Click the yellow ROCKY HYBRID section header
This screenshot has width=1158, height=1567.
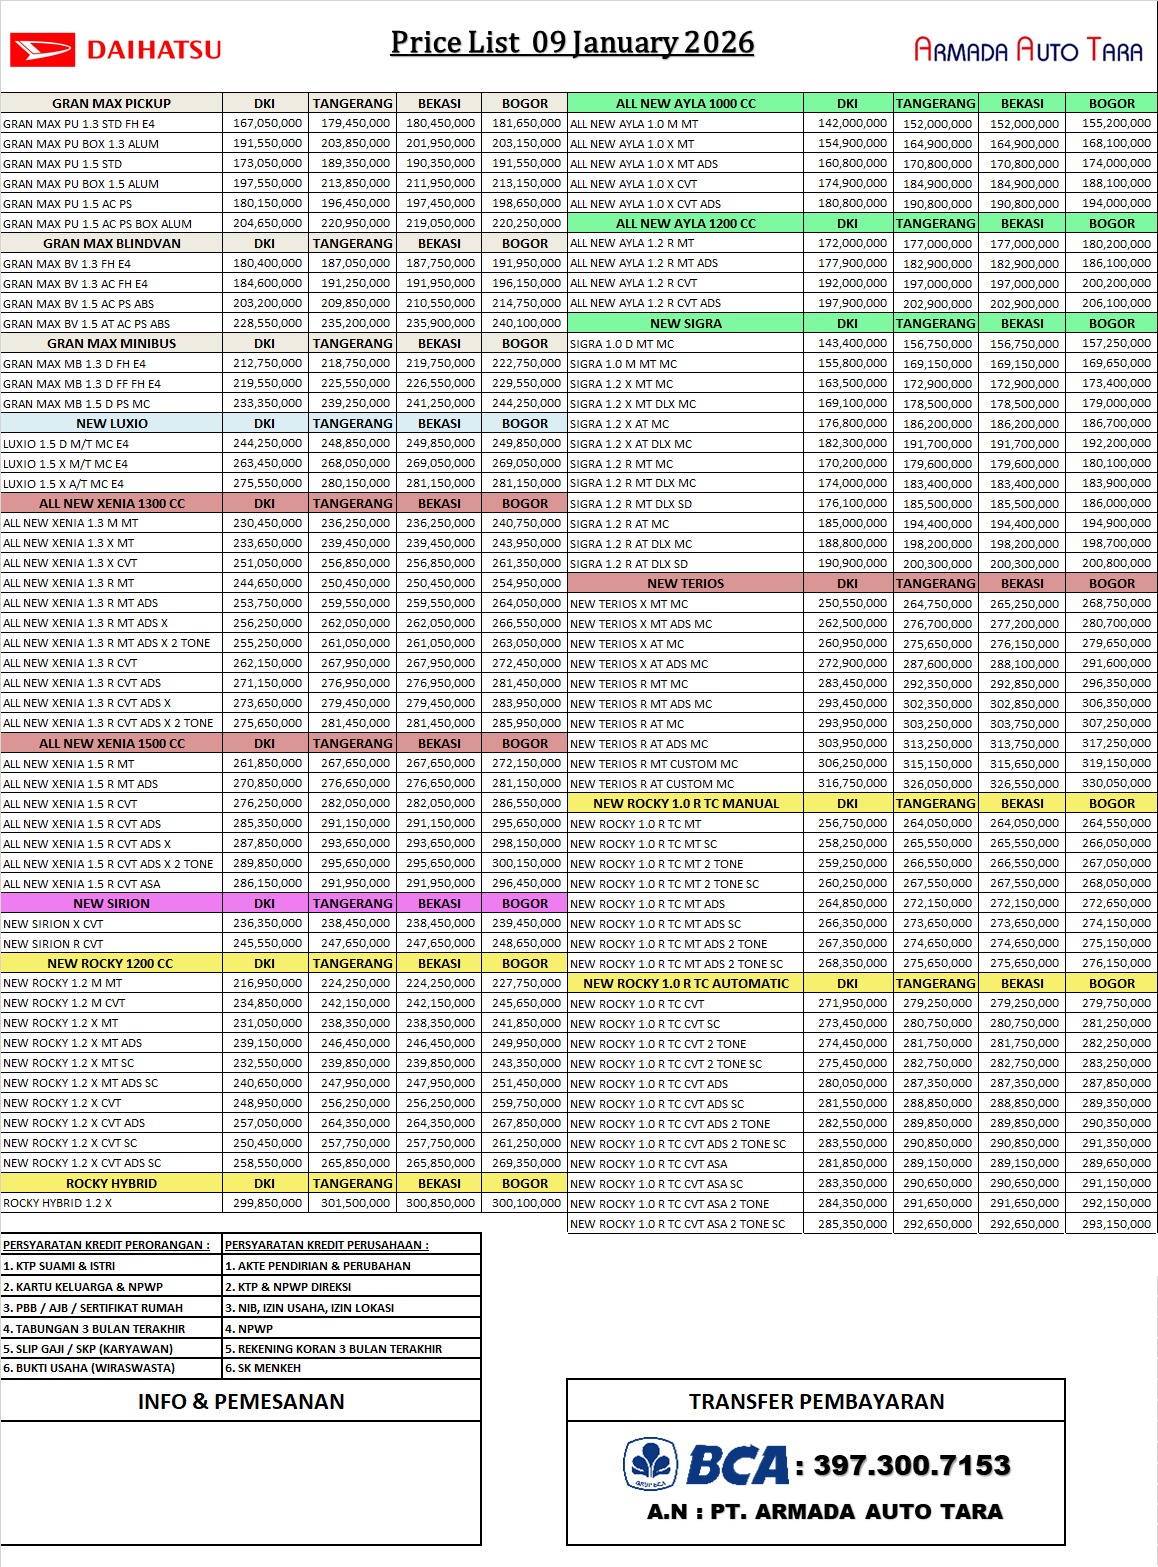tap(111, 1183)
